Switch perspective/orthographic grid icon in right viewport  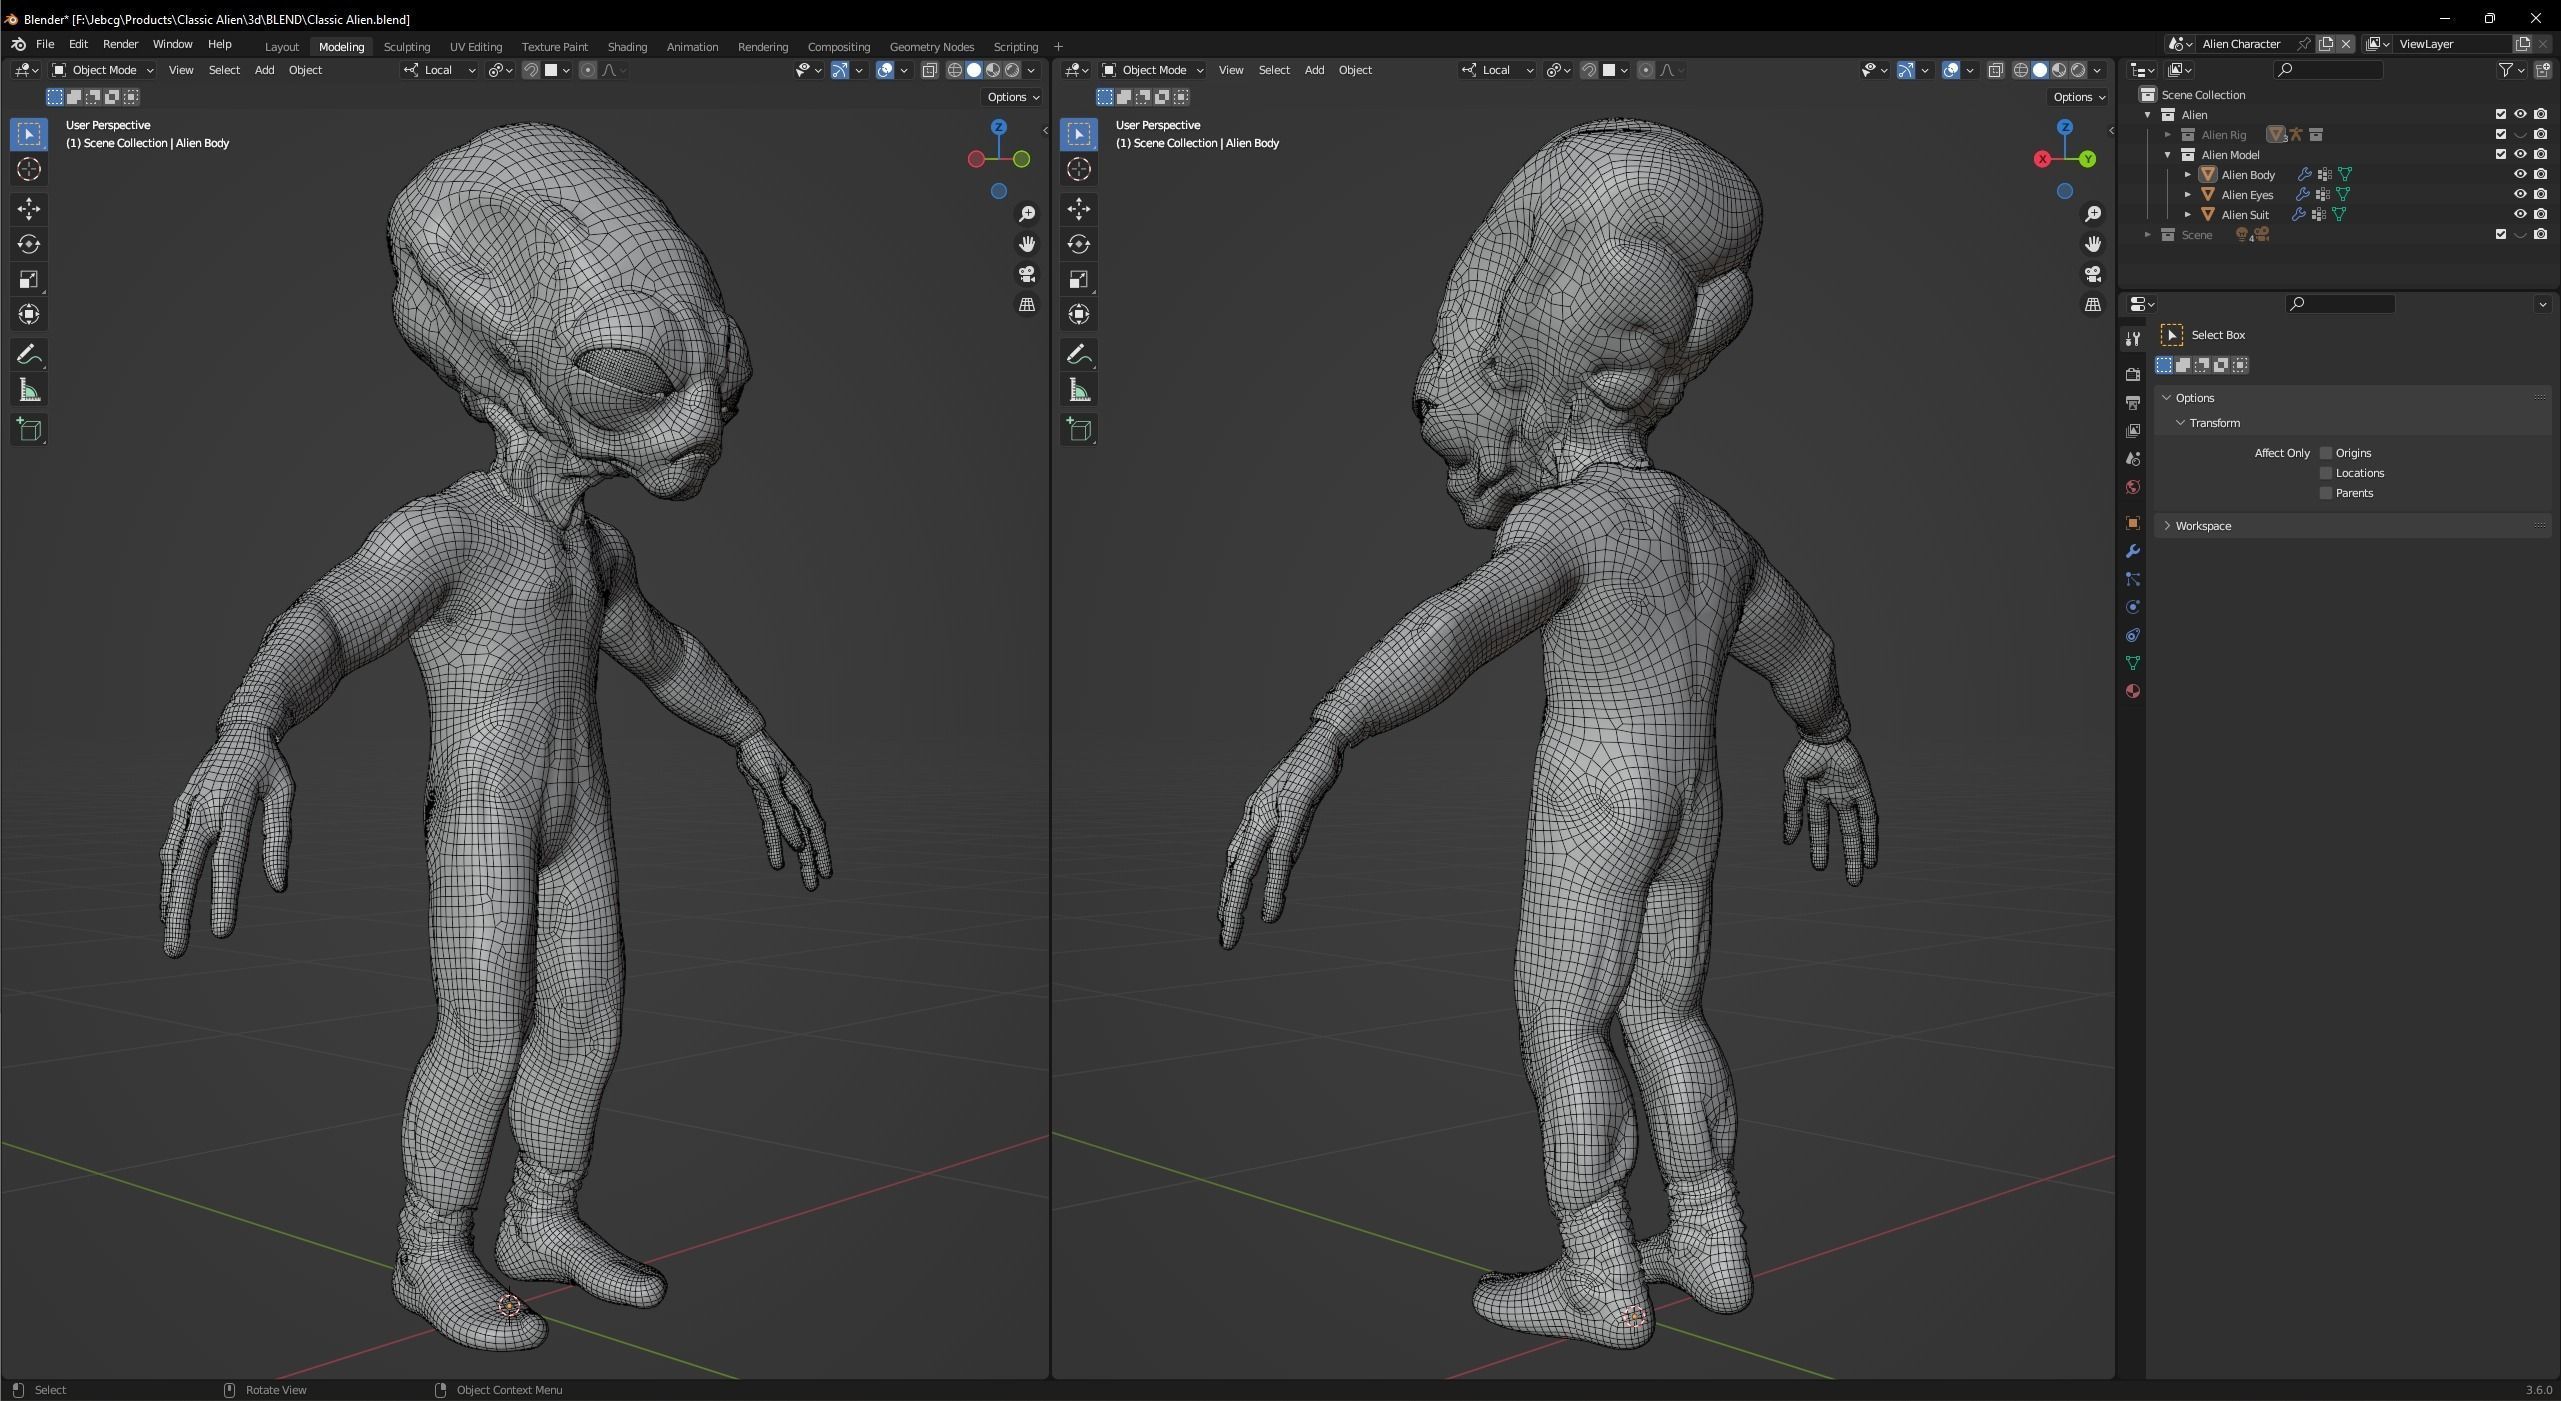point(2093,304)
